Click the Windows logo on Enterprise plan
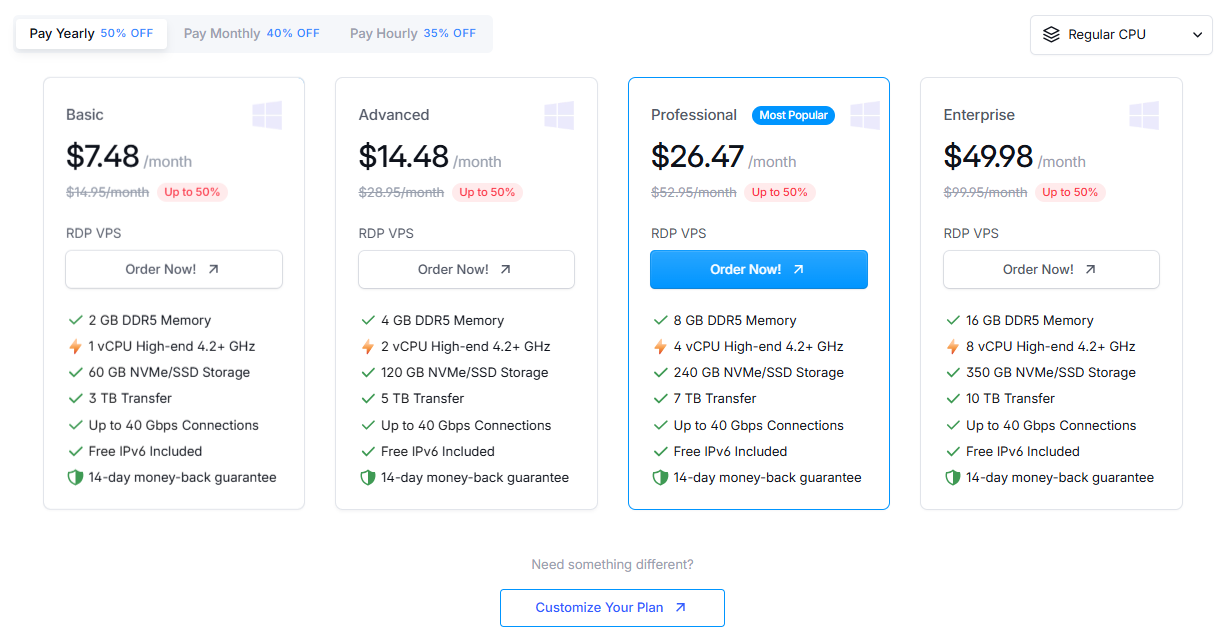This screenshot has width=1232, height=644. [1144, 115]
